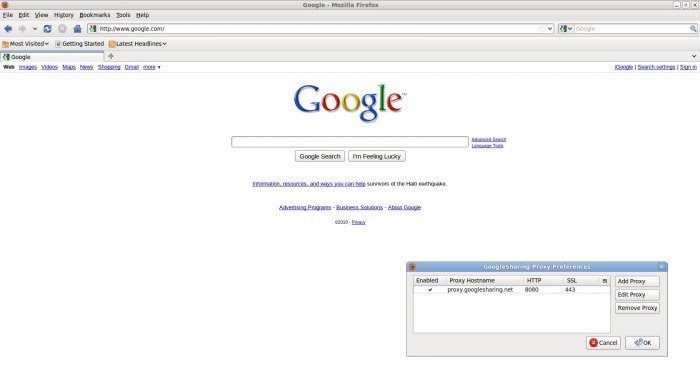Open the iGoogle link
700x389 pixels.
coord(624,67)
